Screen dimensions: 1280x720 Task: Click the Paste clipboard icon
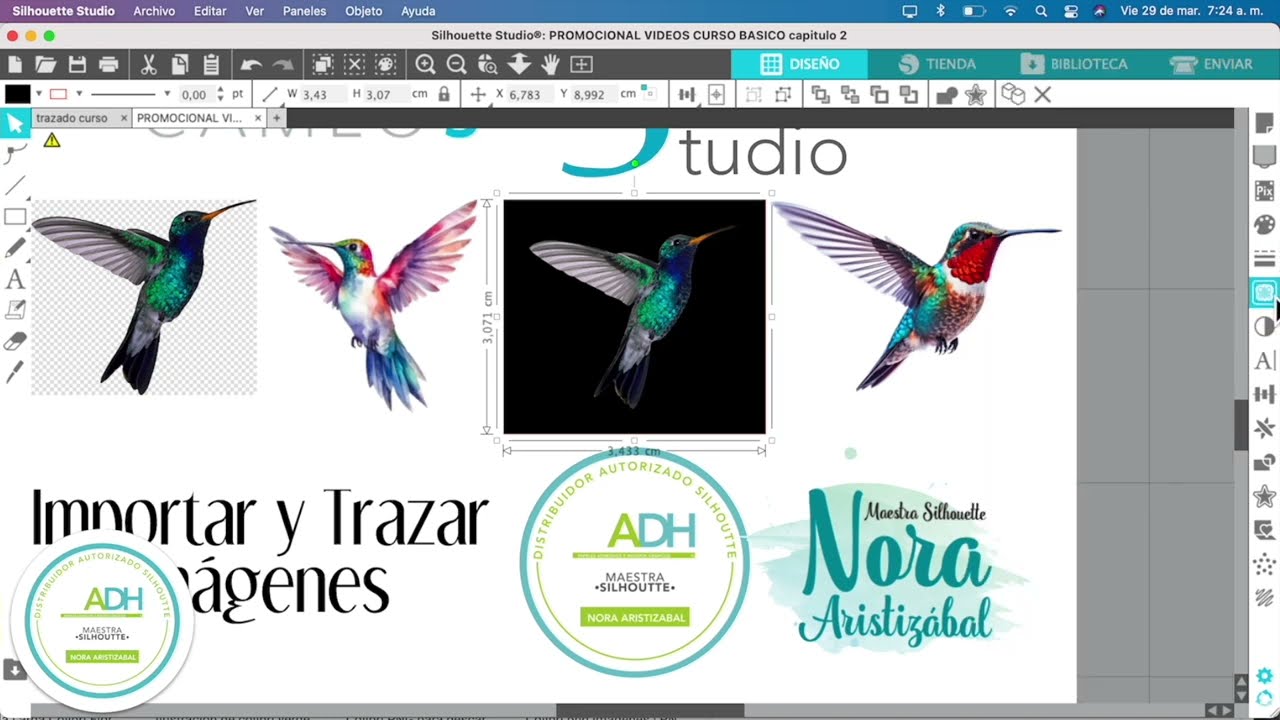pyautogui.click(x=211, y=64)
